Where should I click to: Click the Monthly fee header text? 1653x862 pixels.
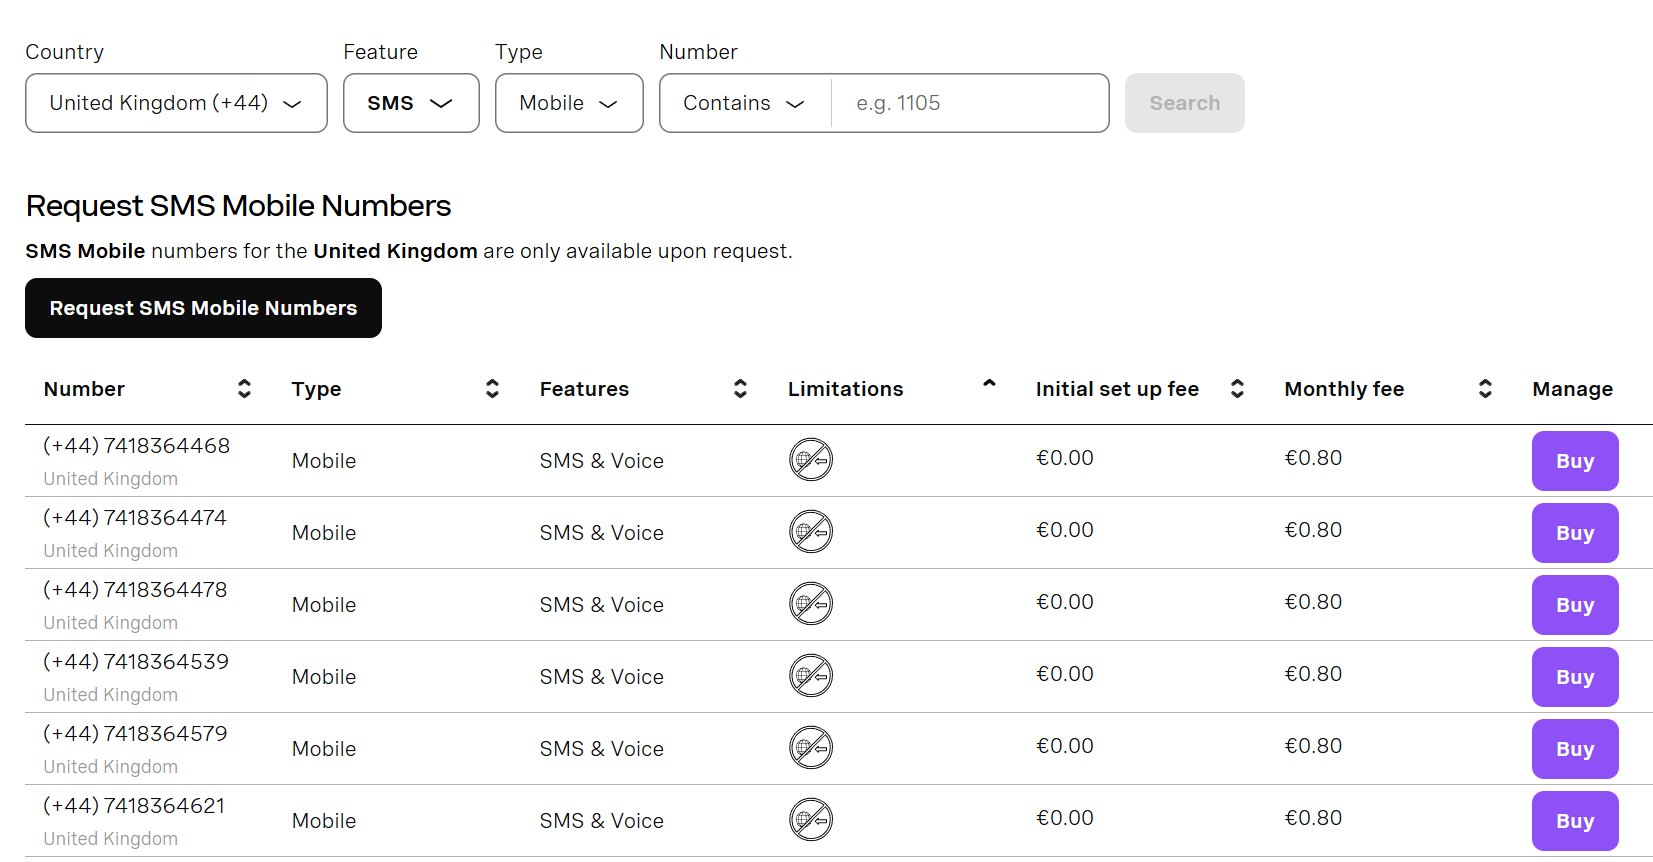(x=1344, y=389)
